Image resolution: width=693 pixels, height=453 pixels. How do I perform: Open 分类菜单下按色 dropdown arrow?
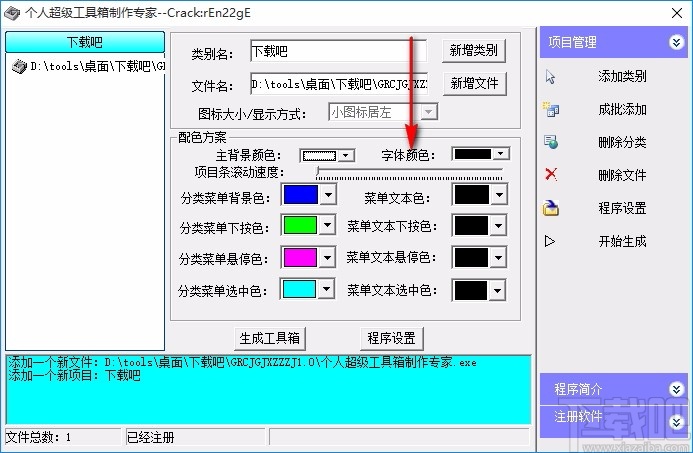(327, 225)
